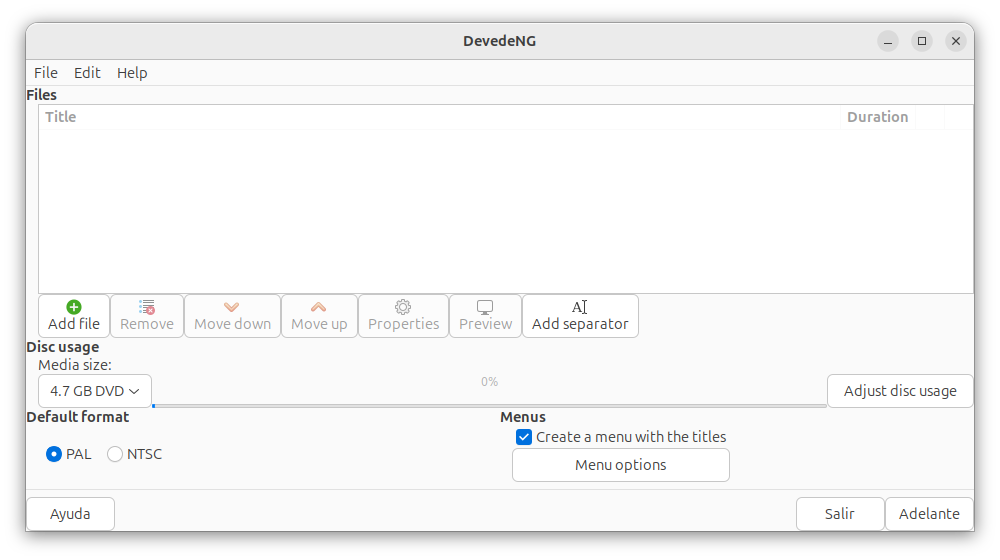Screen dimensions: 1000x560
Task: Open the 4.7 GB DVD media size dropdown
Action: click(95, 391)
